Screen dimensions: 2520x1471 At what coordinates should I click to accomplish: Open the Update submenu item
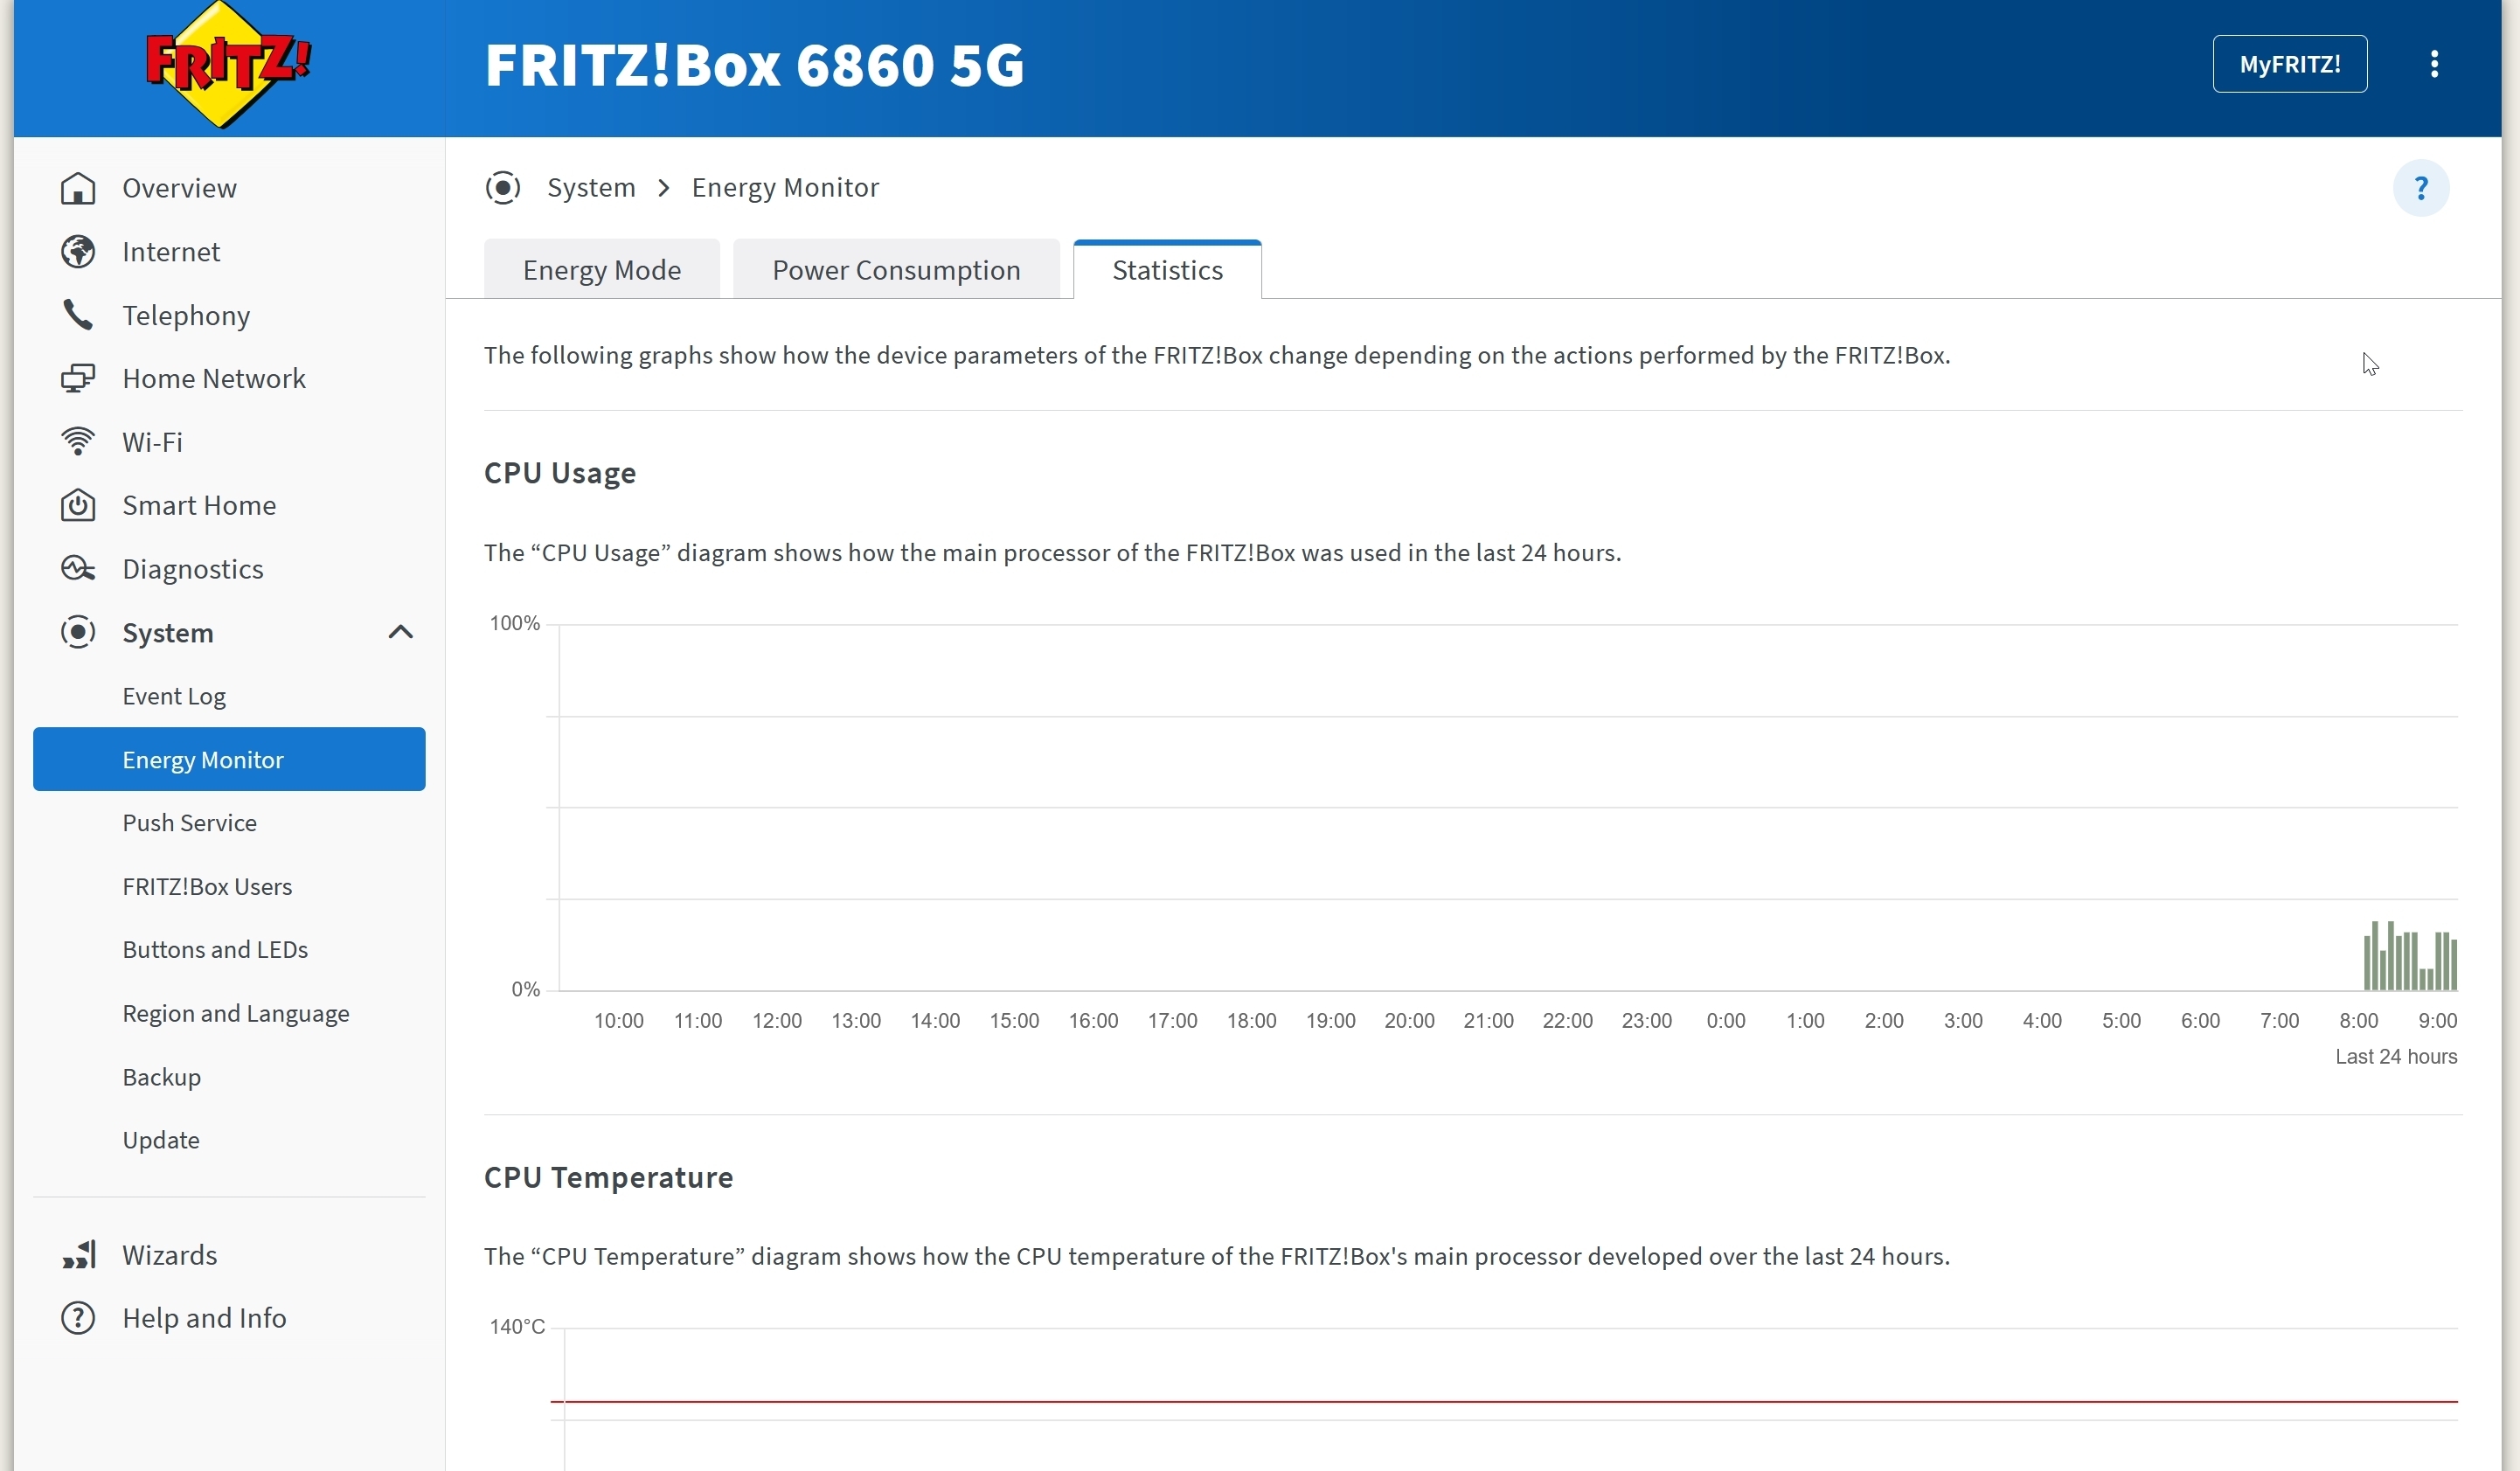coord(161,1140)
